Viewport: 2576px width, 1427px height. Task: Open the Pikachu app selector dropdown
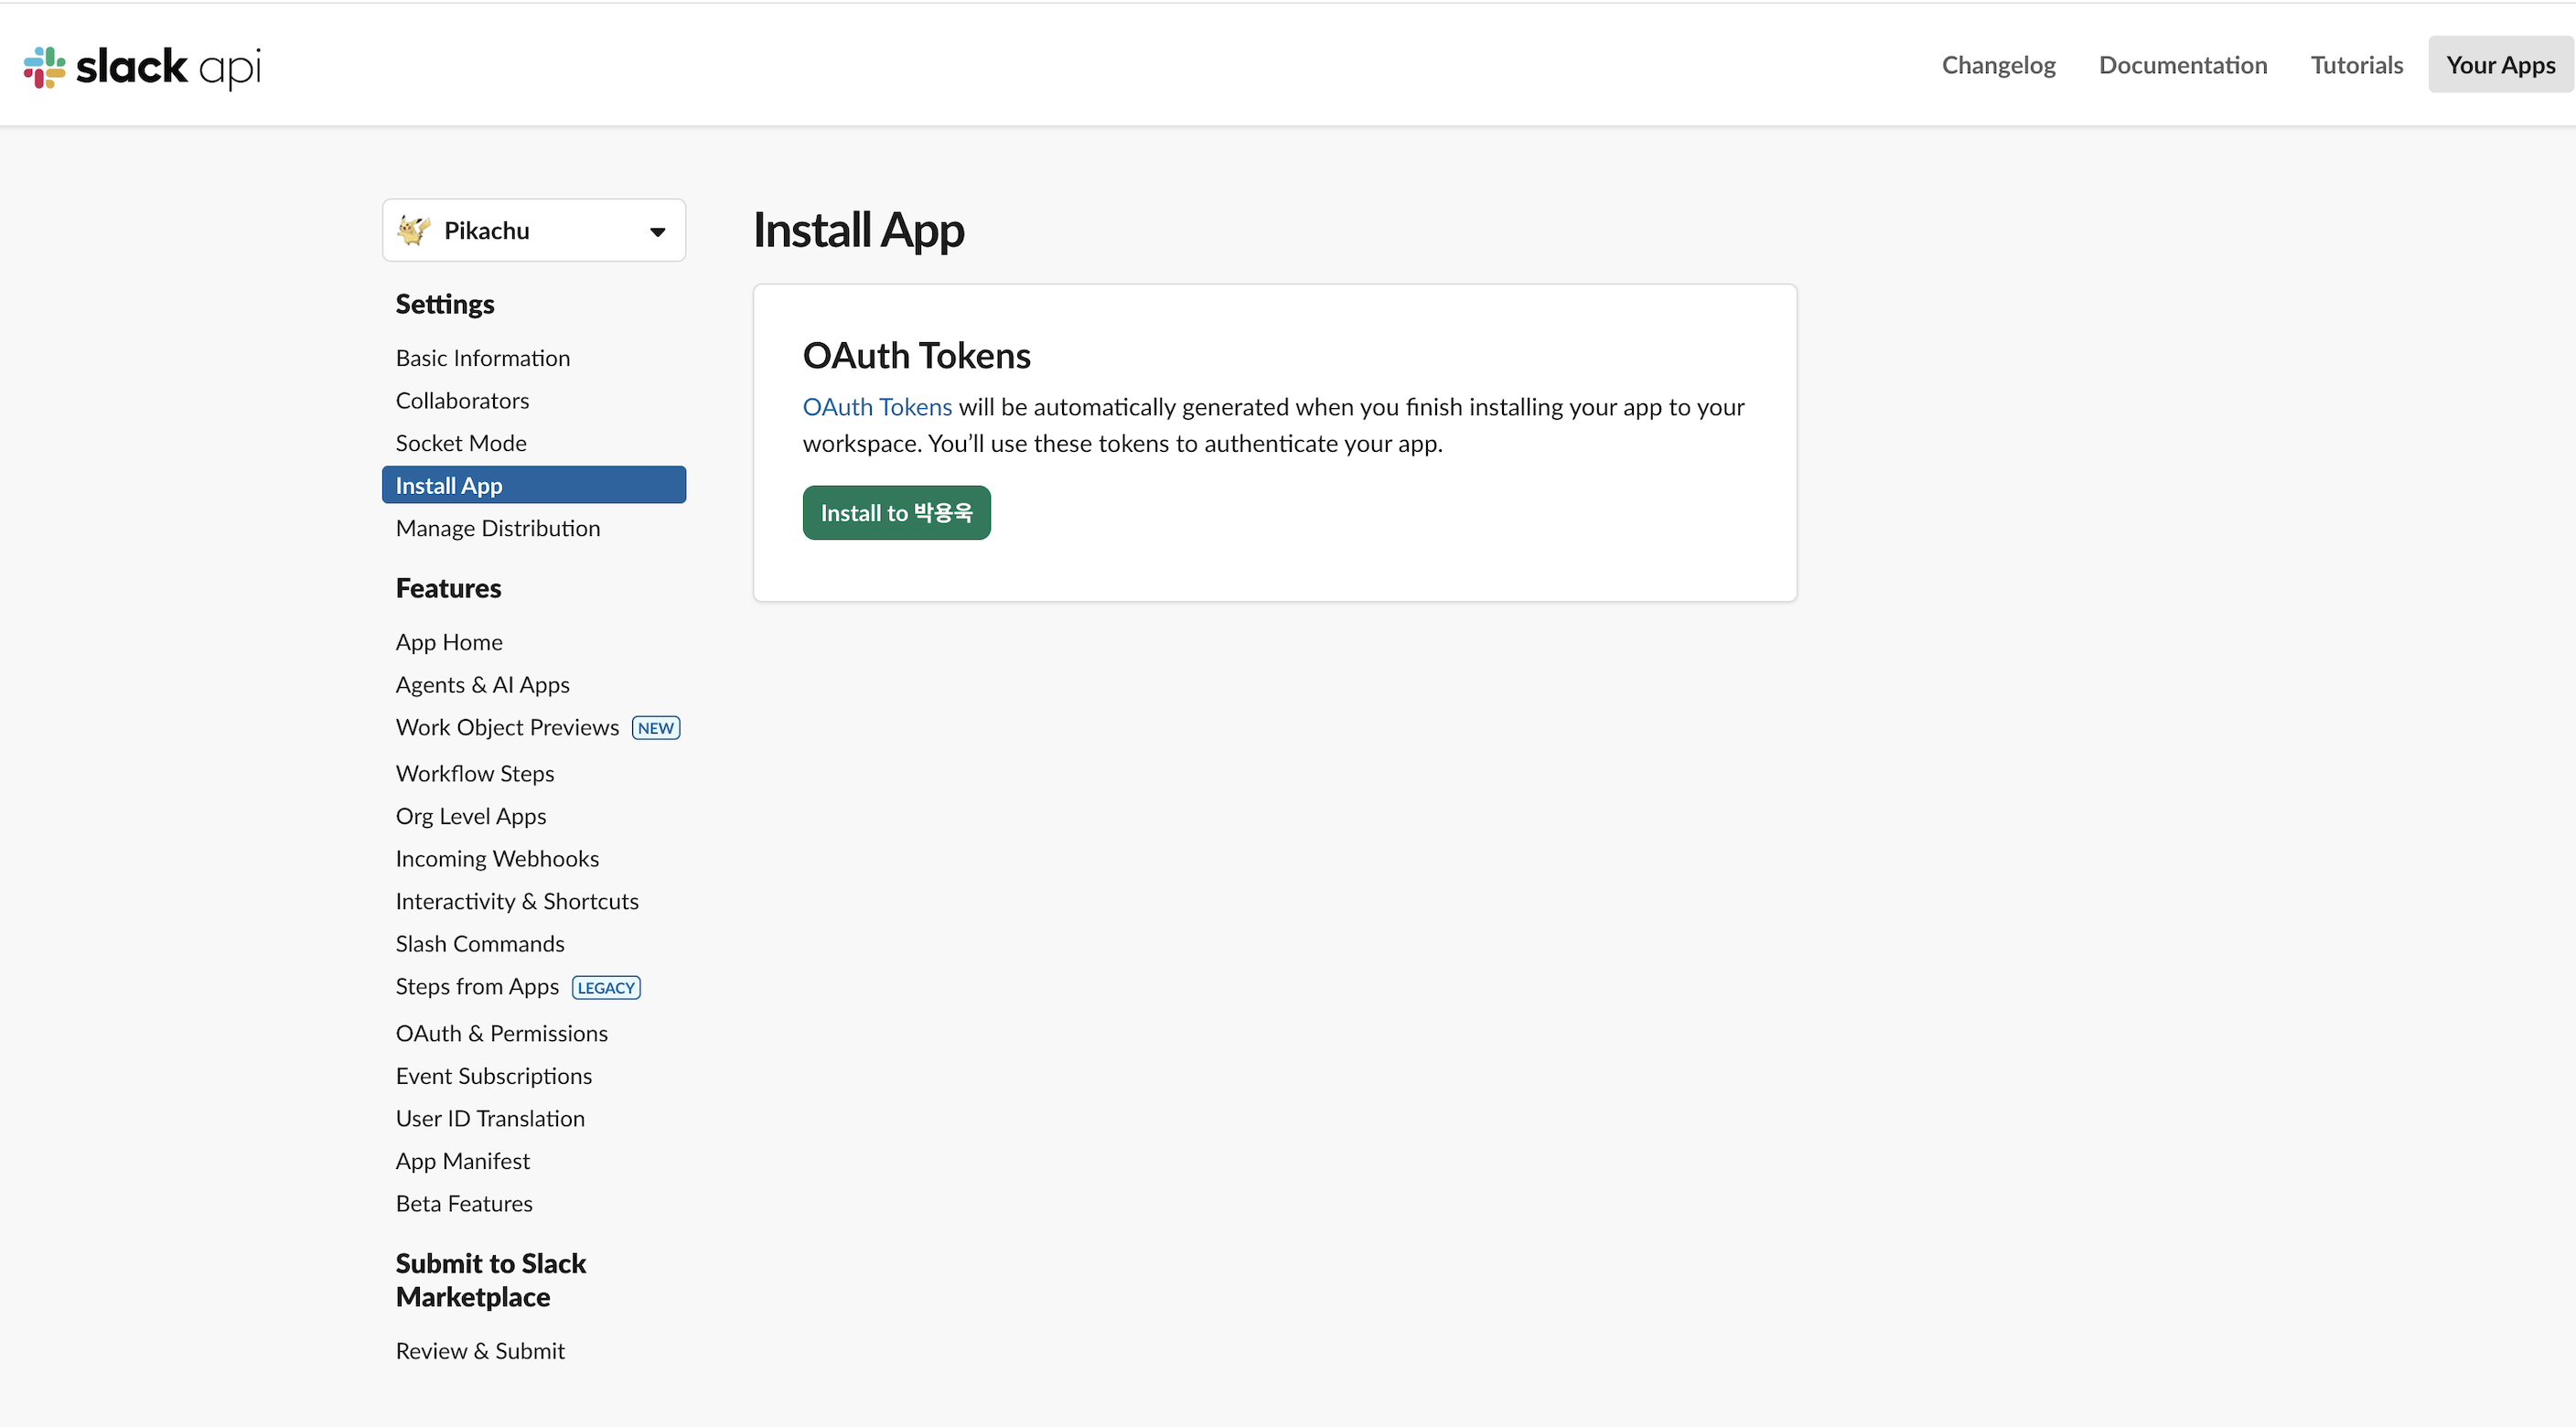pos(534,231)
